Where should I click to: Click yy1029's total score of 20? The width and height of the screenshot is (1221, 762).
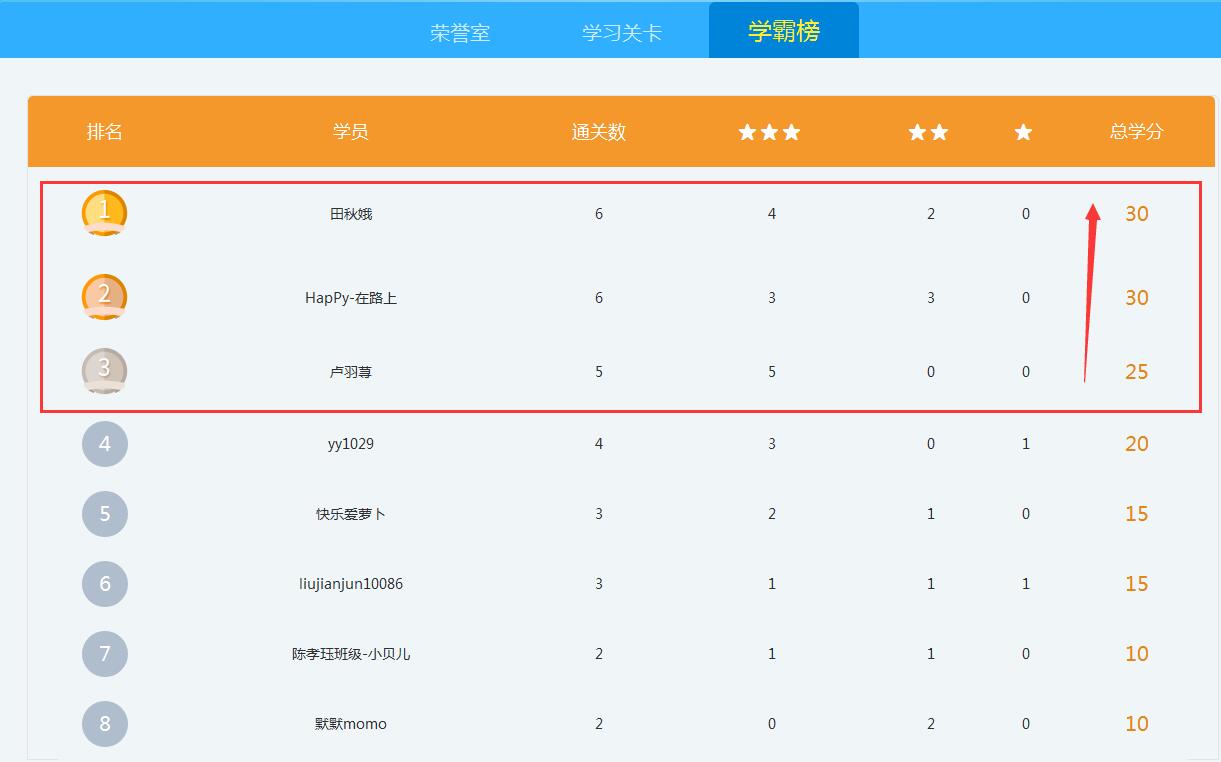click(x=1136, y=444)
